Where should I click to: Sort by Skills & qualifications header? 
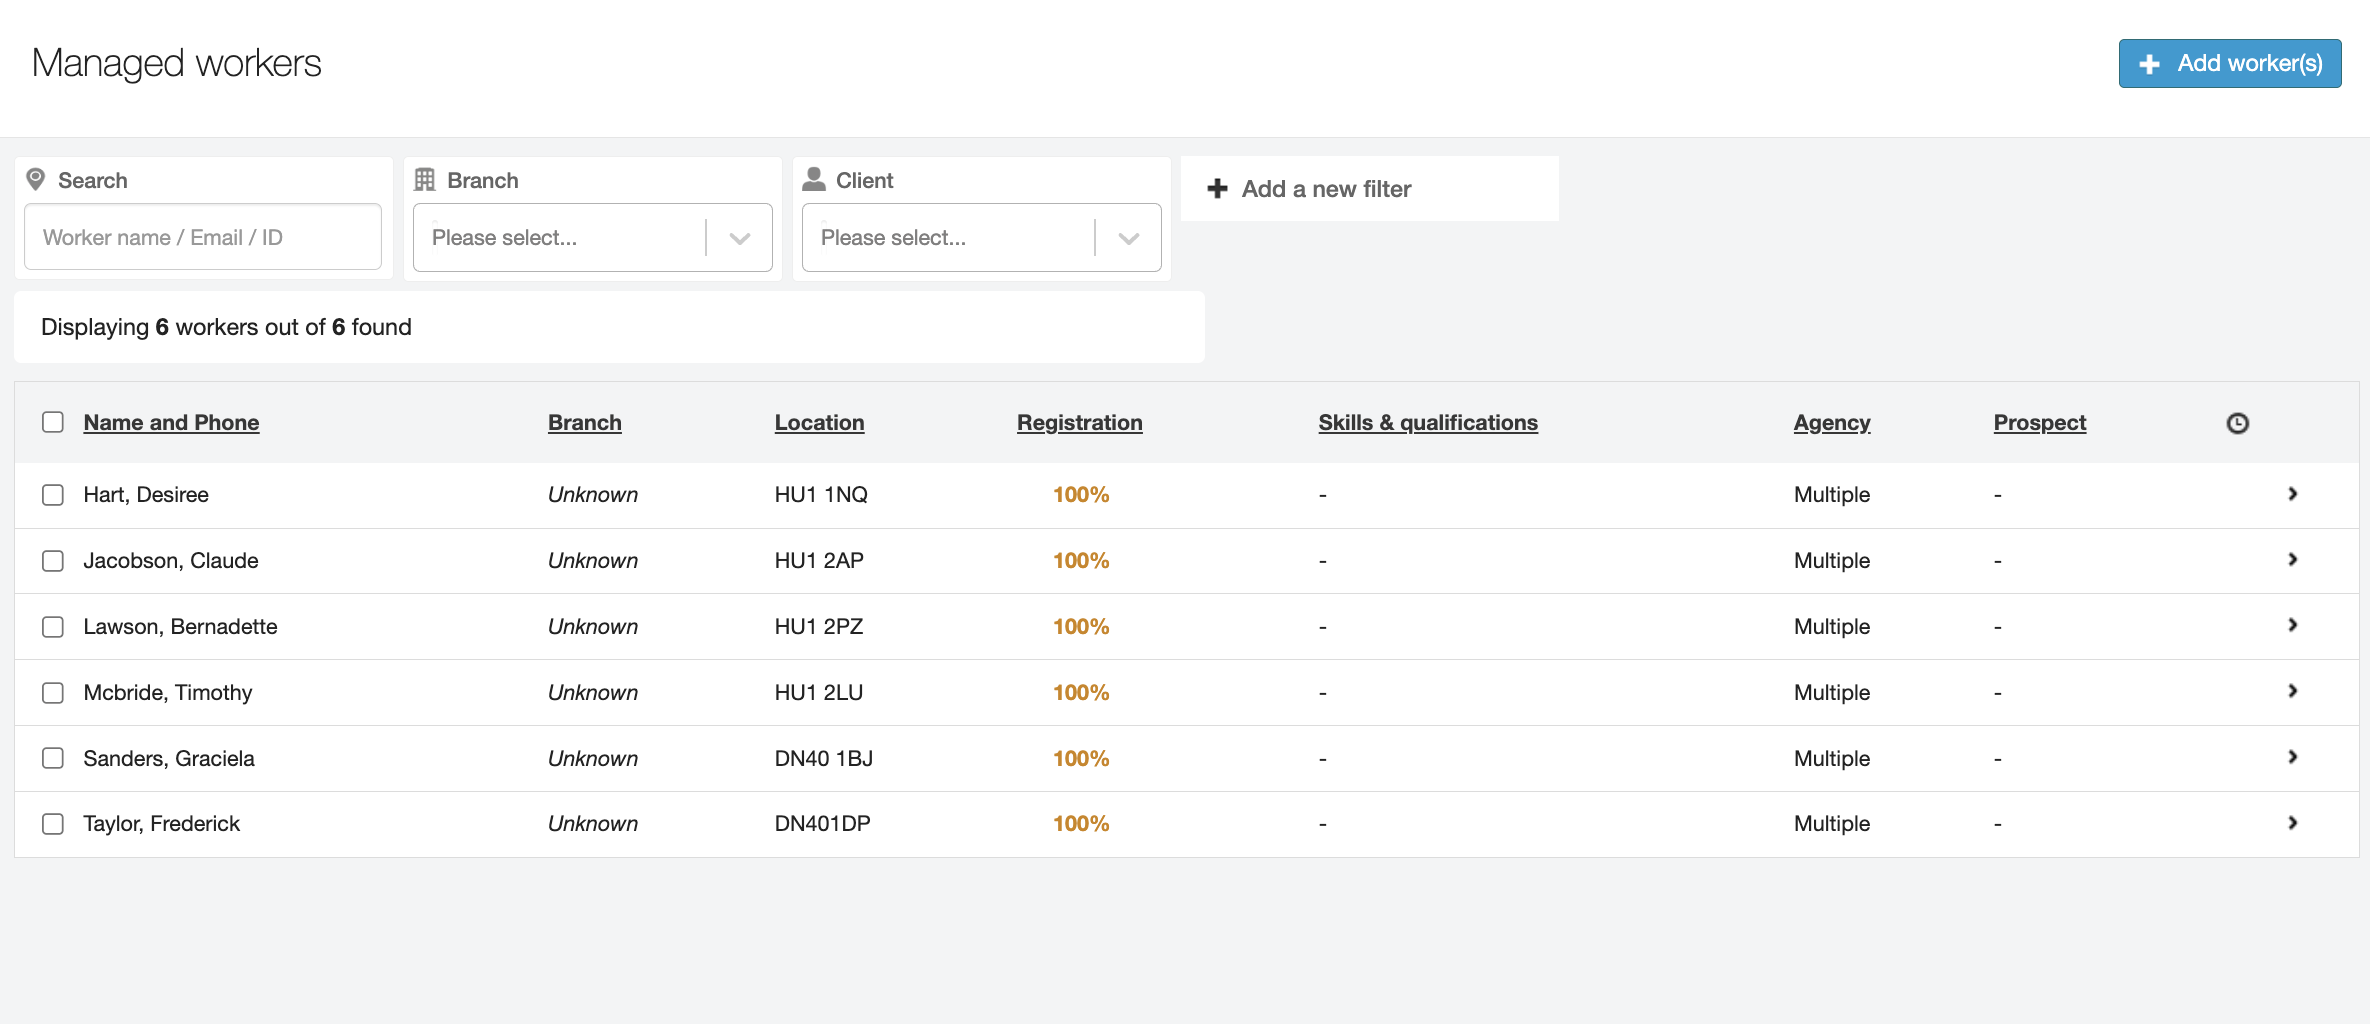tap(1427, 423)
